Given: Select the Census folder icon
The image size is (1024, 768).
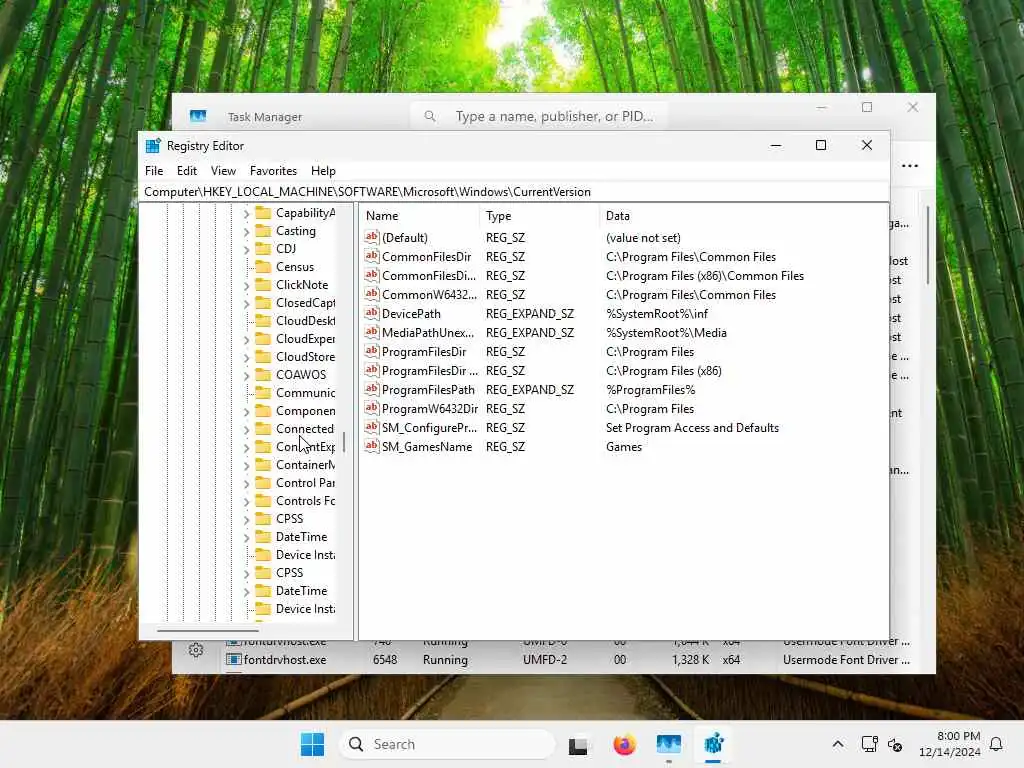Looking at the screenshot, I should [x=263, y=266].
